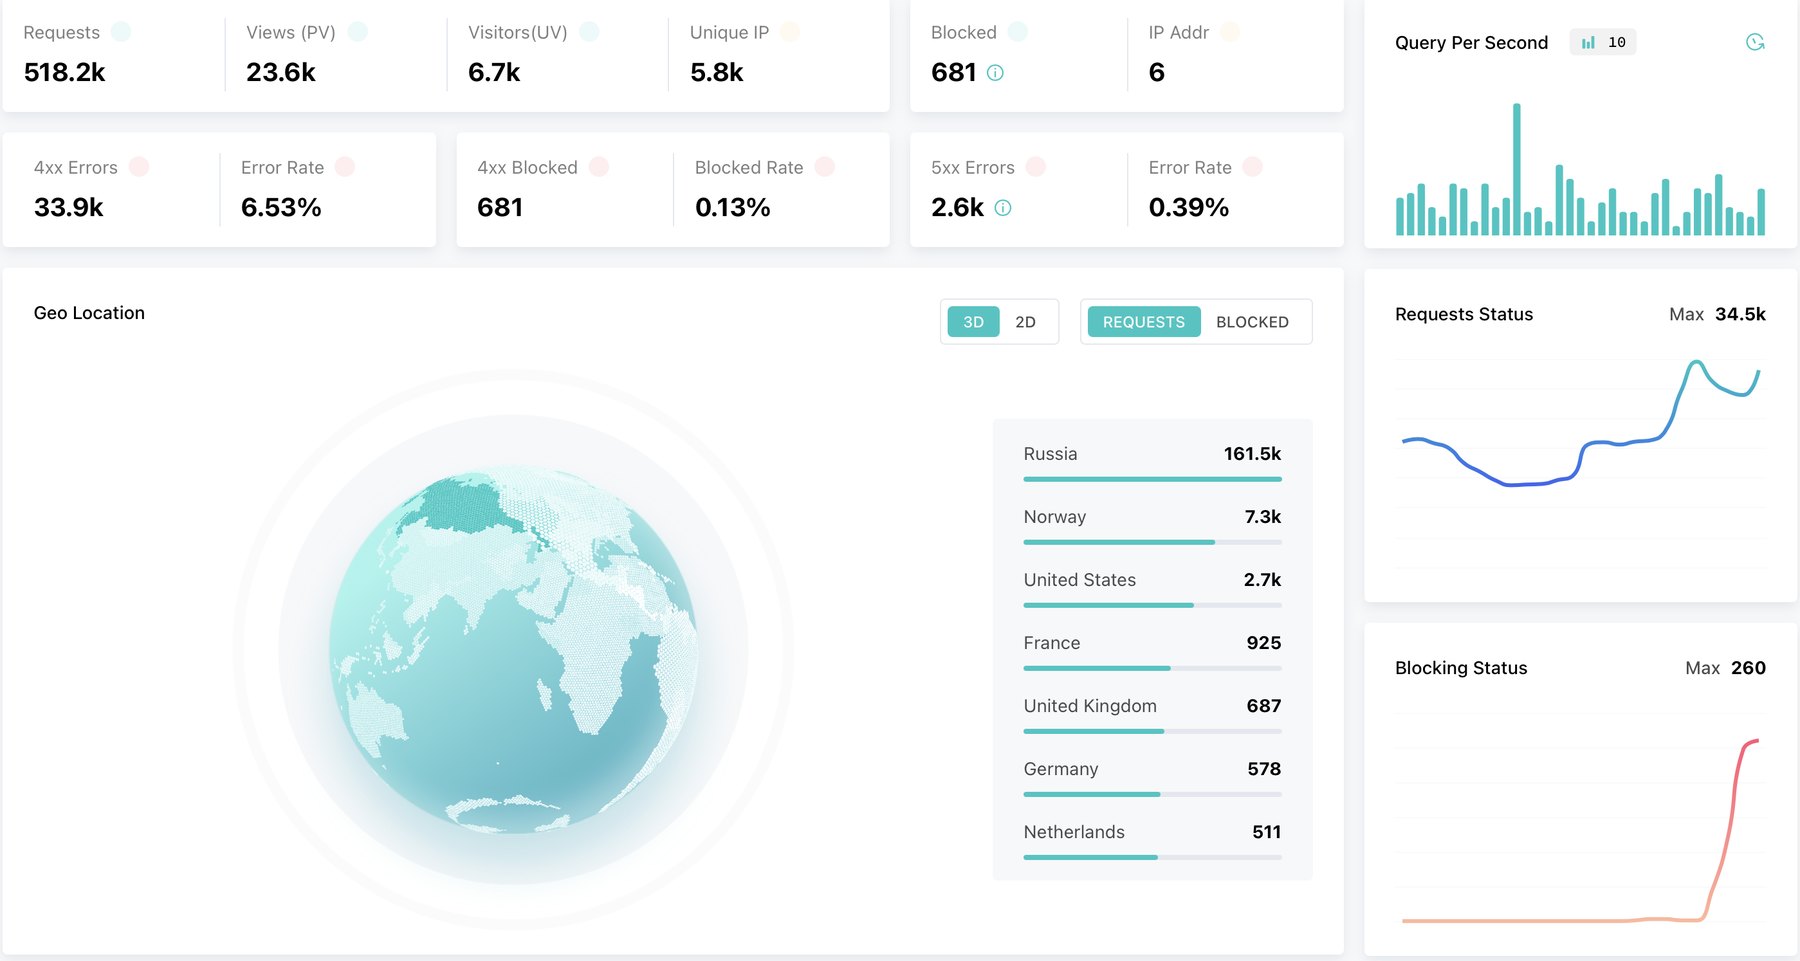Click the red dot beside Blocked Rate

point(825,167)
